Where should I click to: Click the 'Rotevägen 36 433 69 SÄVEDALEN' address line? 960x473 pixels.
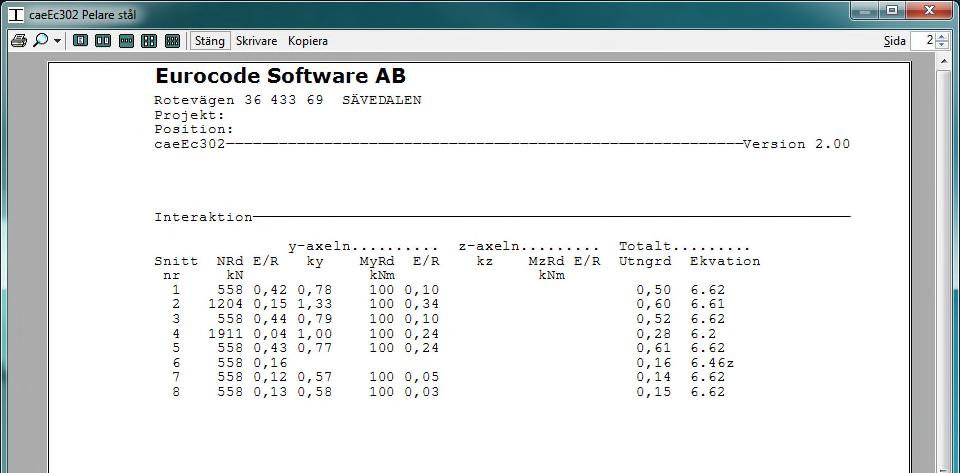(x=288, y=100)
